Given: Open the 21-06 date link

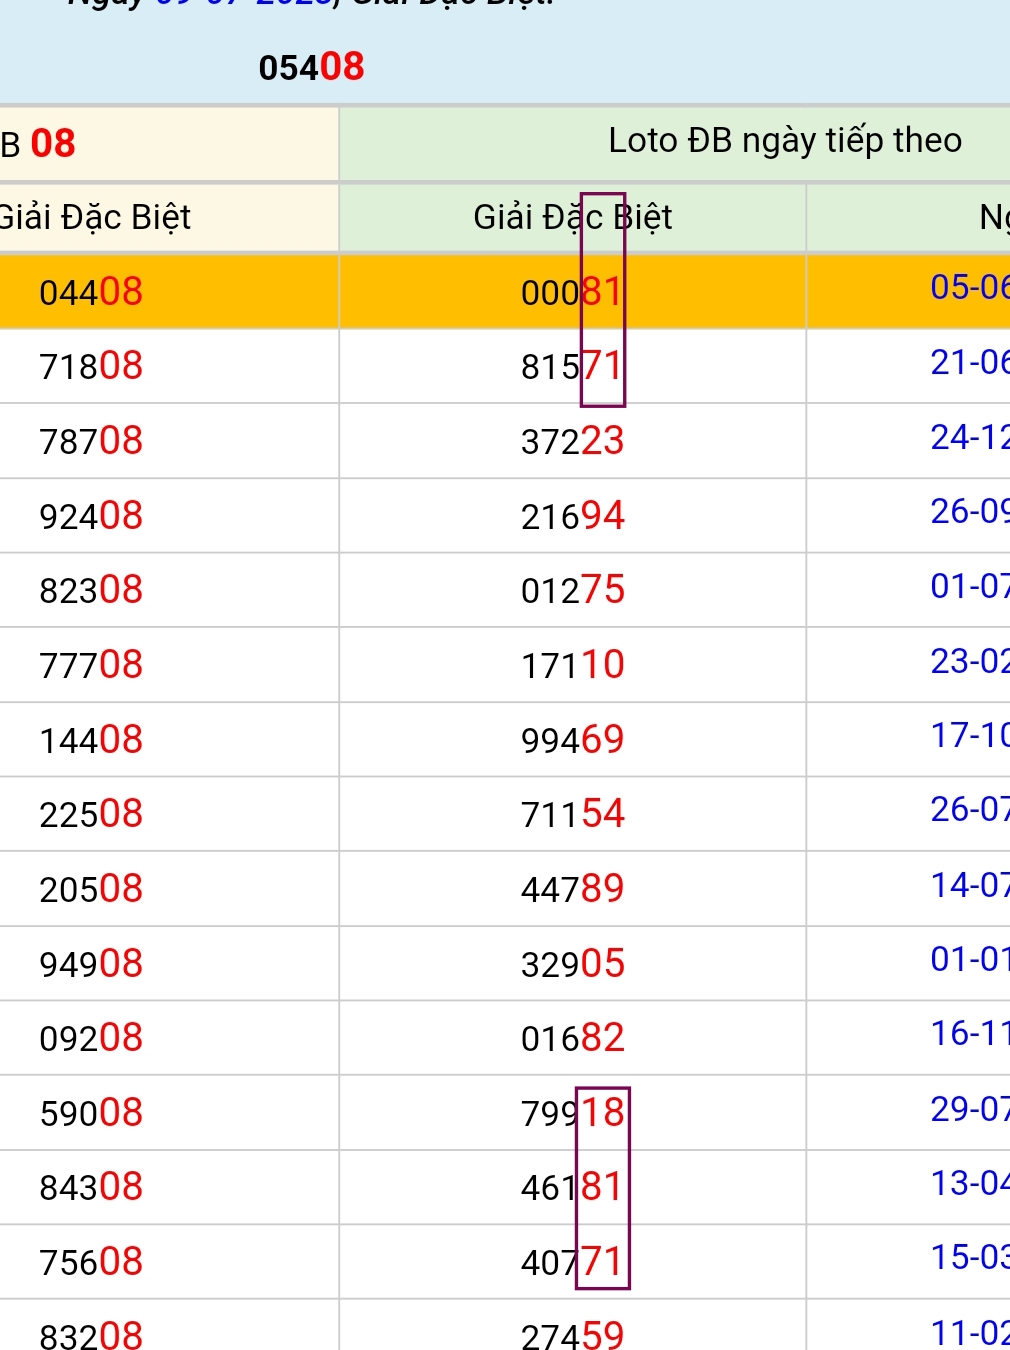Looking at the screenshot, I should coord(969,363).
